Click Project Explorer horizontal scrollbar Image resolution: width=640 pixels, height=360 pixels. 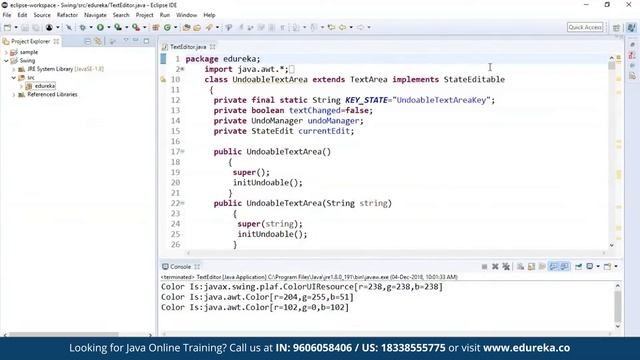click(x=63, y=335)
